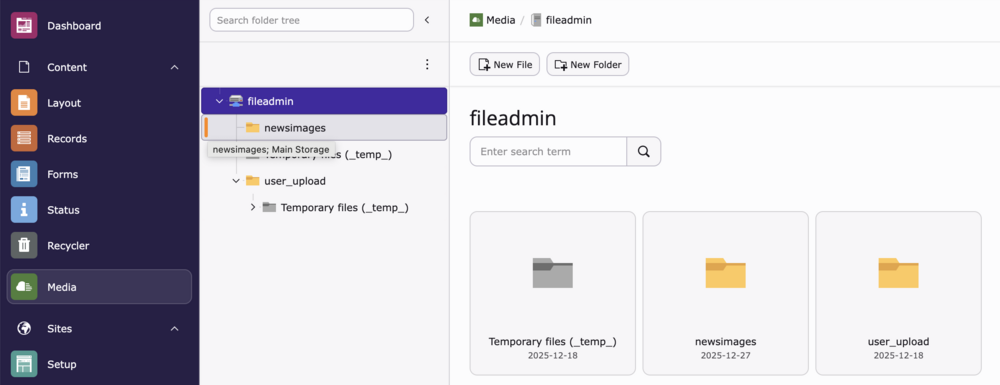This screenshot has height=385, width=1000.
Task: Click the magnifier search button
Action: (643, 152)
